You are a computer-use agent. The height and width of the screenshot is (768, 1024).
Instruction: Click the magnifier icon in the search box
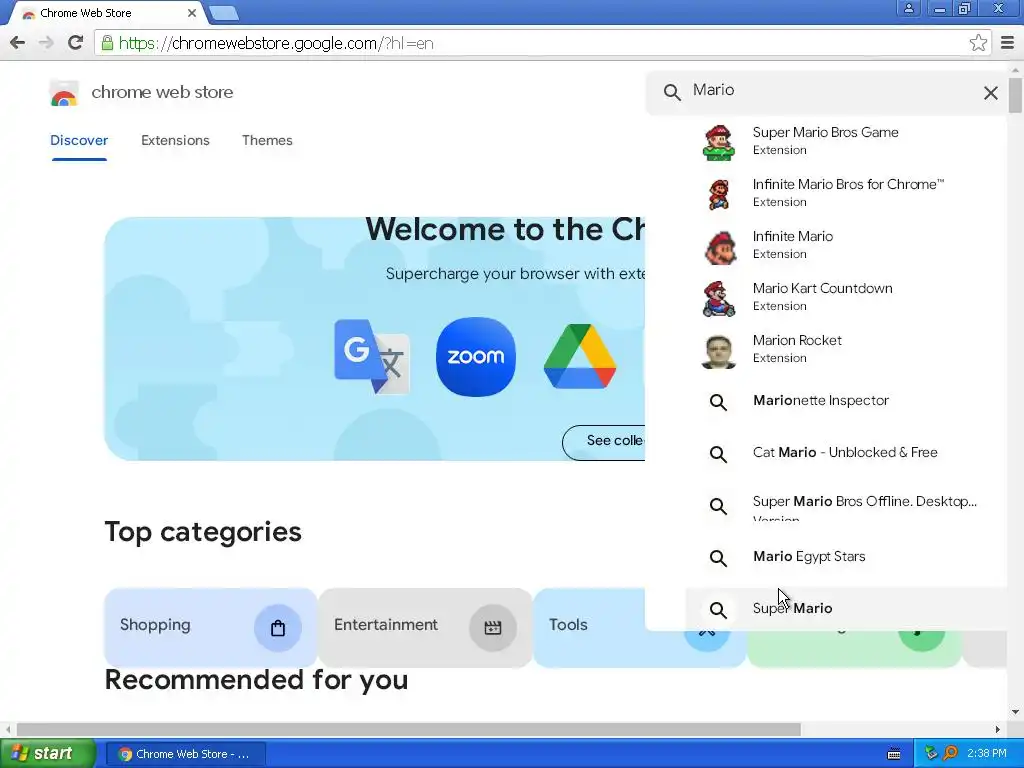tap(672, 92)
